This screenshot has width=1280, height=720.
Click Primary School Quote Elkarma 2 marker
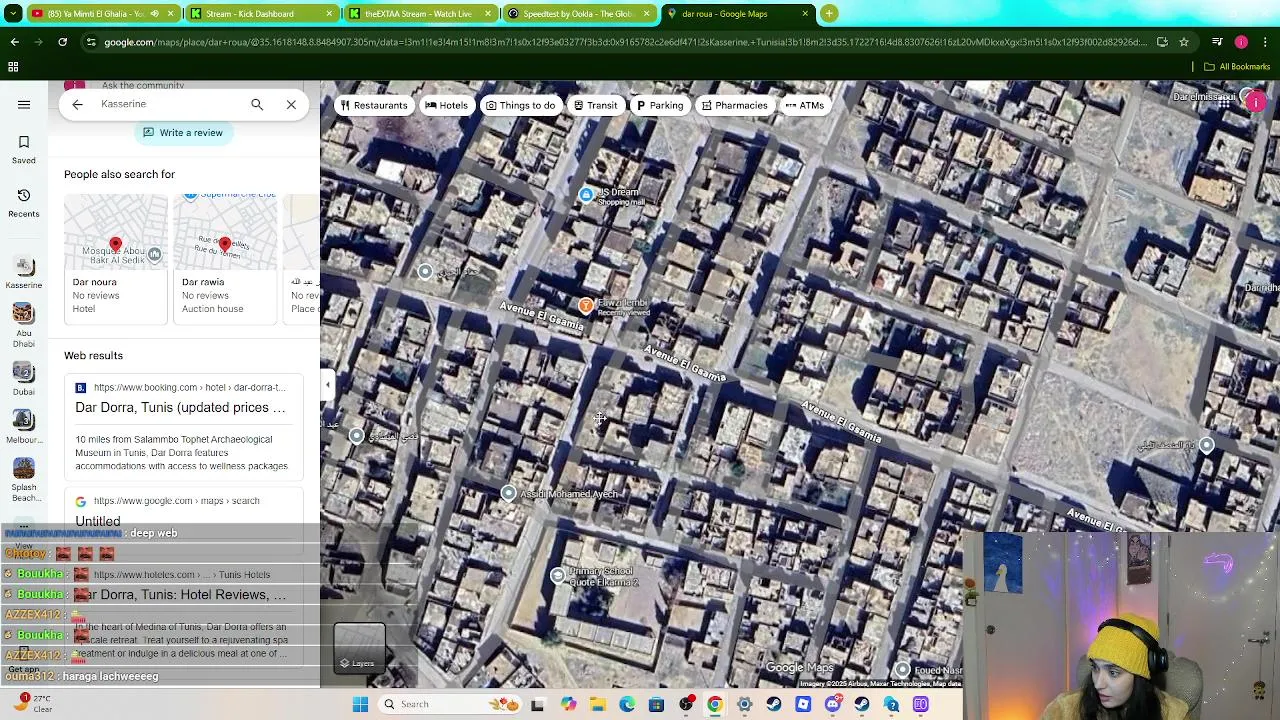pos(558,575)
